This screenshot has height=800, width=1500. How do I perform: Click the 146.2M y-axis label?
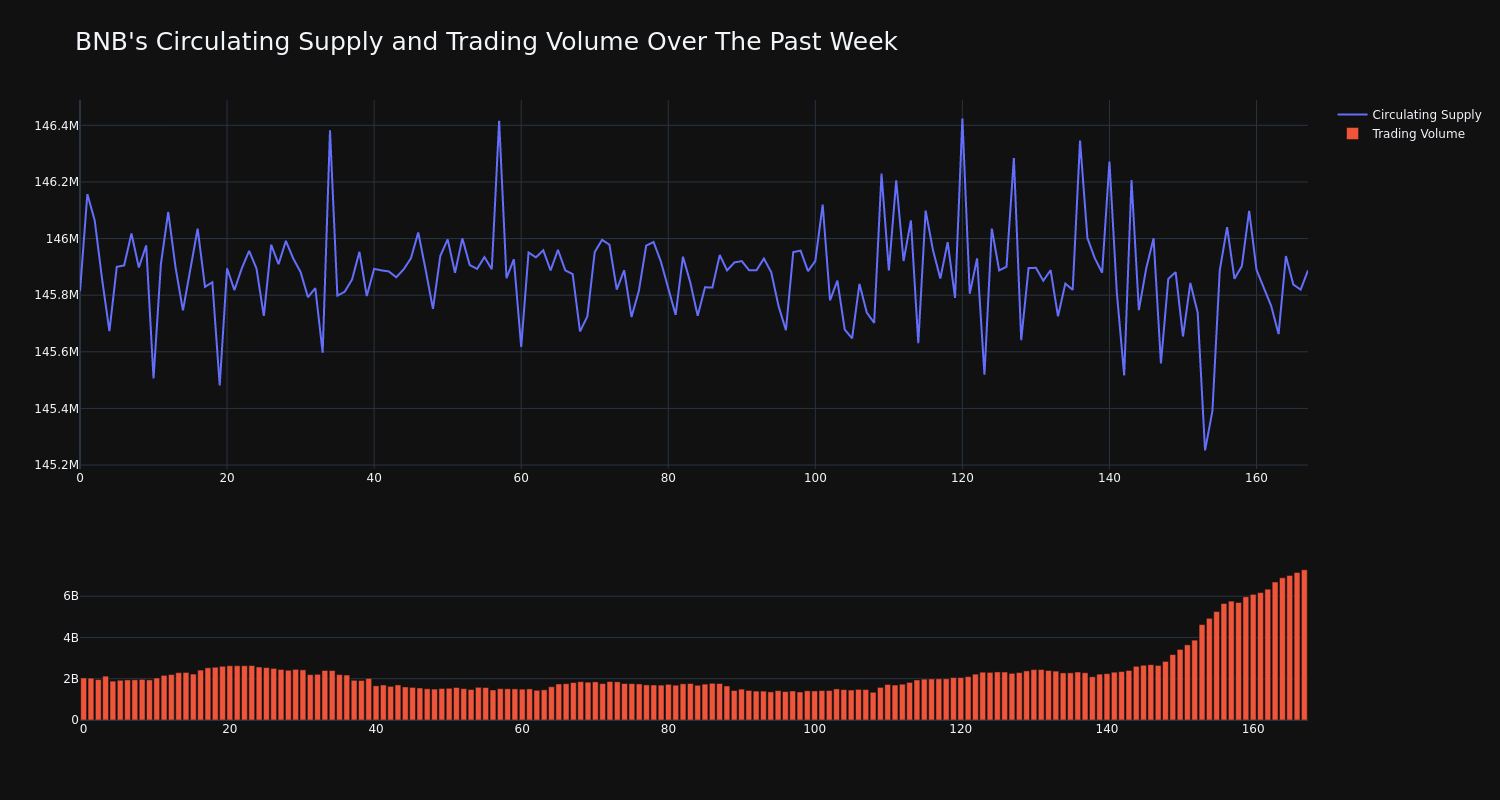(56, 182)
